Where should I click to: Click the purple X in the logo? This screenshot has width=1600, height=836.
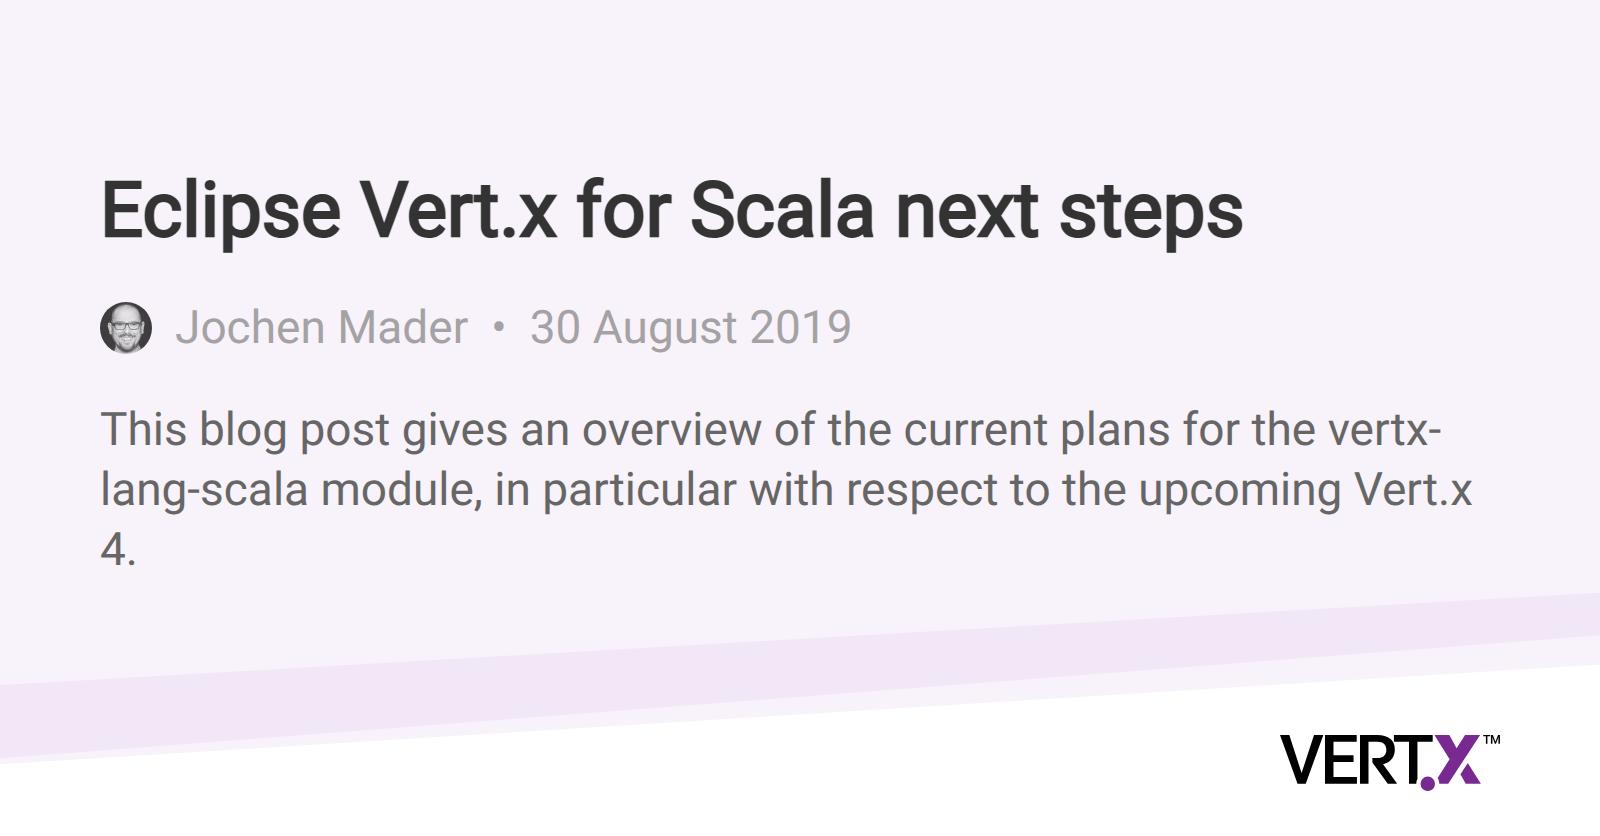tap(1456, 760)
